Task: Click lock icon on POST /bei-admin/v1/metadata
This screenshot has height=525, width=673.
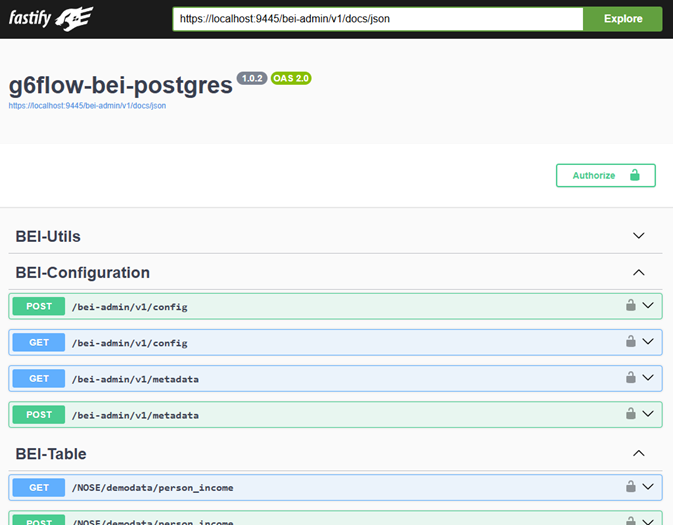Action: (631, 413)
